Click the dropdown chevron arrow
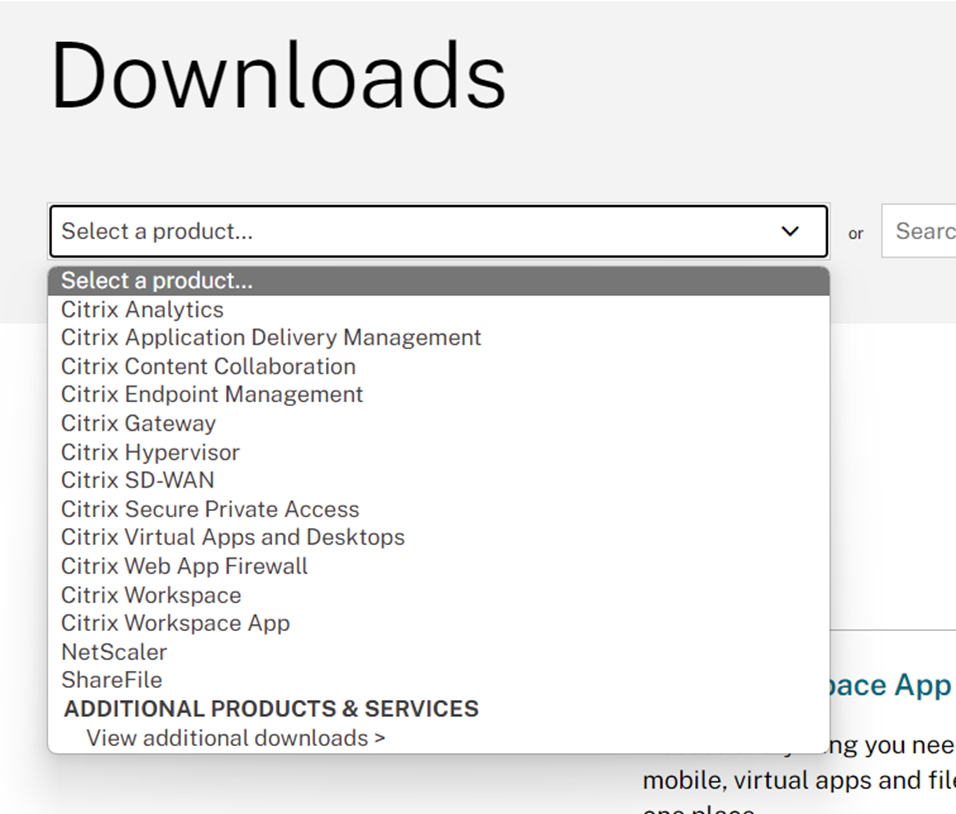The width and height of the screenshot is (956, 814). (x=790, y=231)
